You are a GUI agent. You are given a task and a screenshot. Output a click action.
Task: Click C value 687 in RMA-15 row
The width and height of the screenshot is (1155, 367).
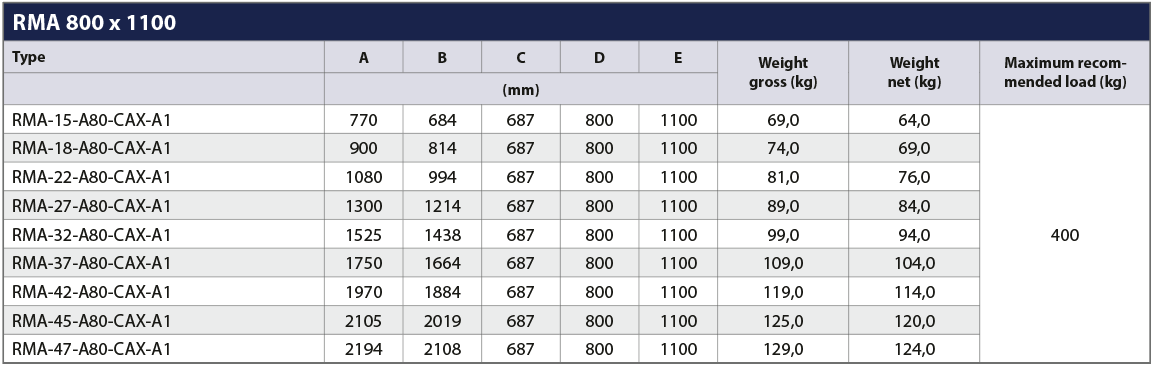tap(521, 120)
